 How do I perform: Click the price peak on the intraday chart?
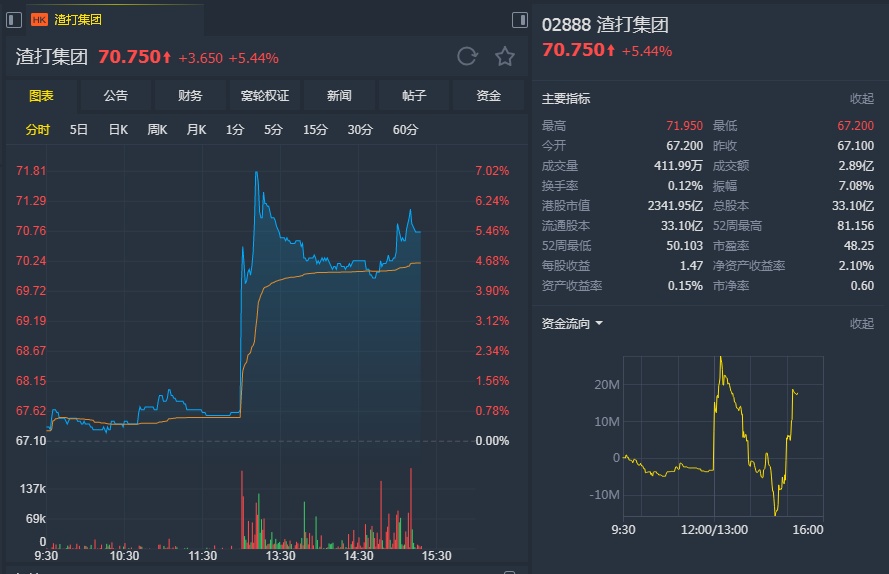[x=257, y=172]
